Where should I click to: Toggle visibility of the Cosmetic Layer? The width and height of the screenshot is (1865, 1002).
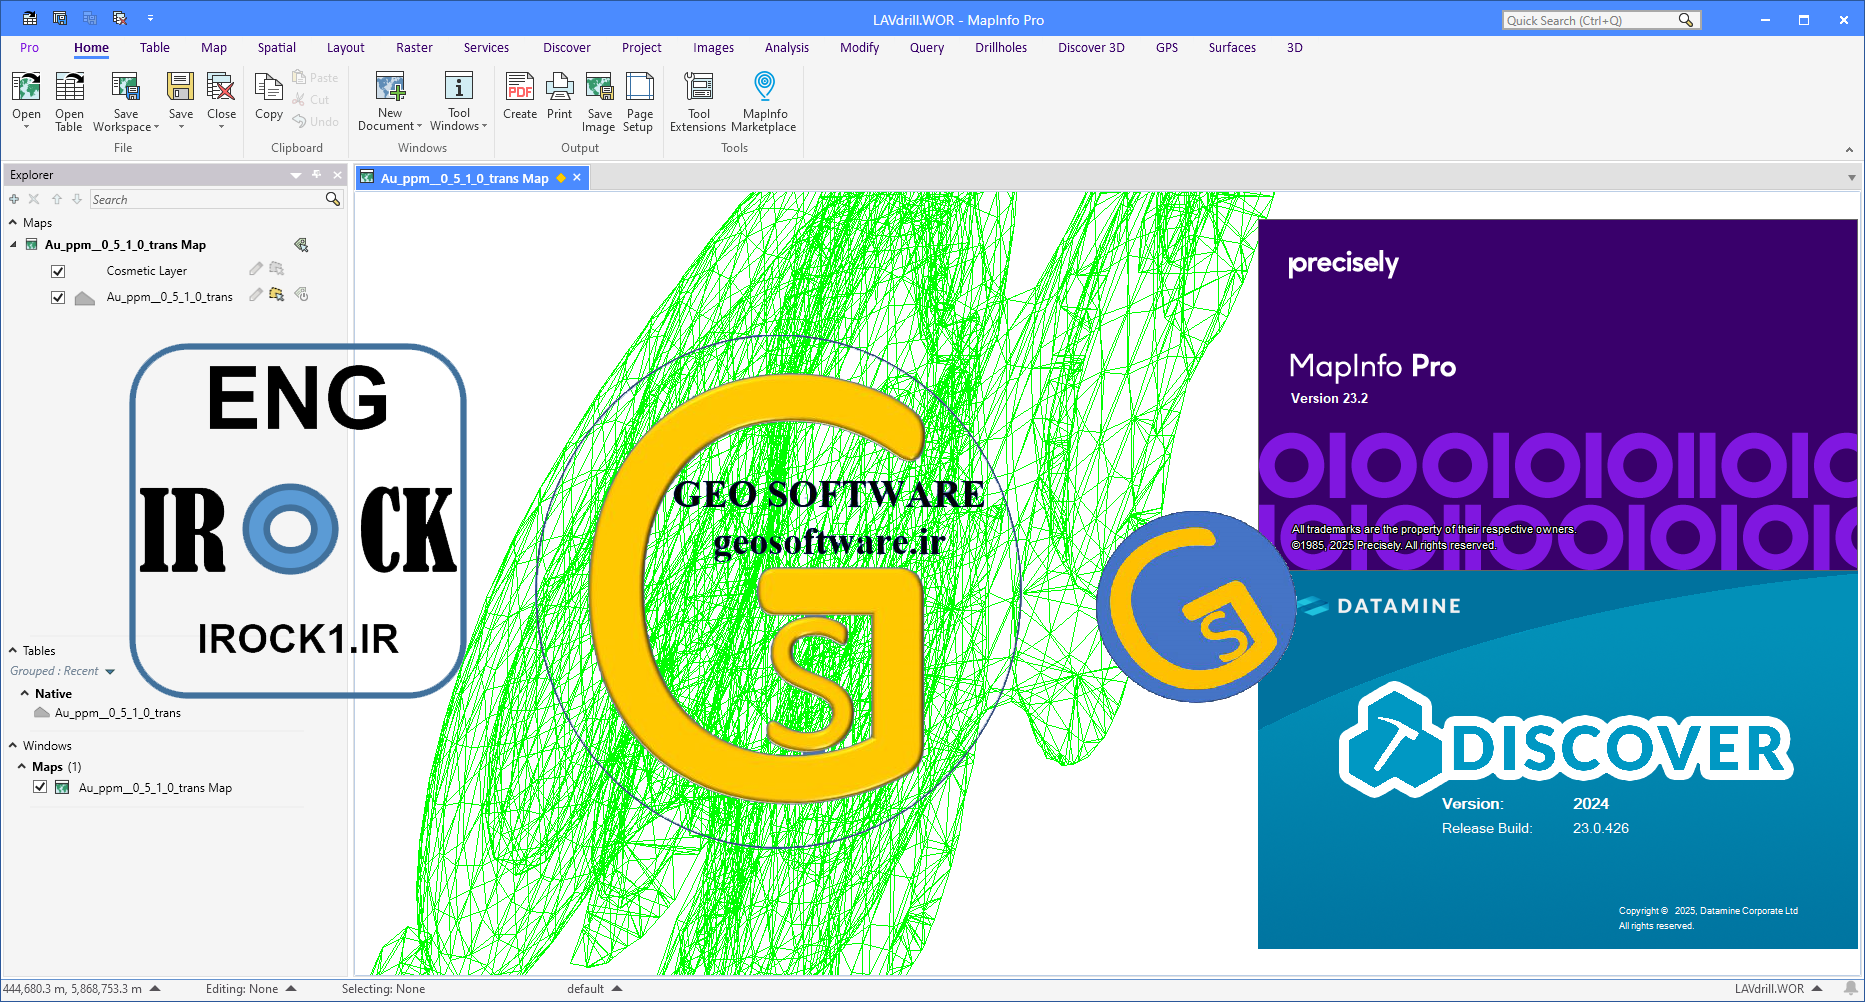coord(58,271)
